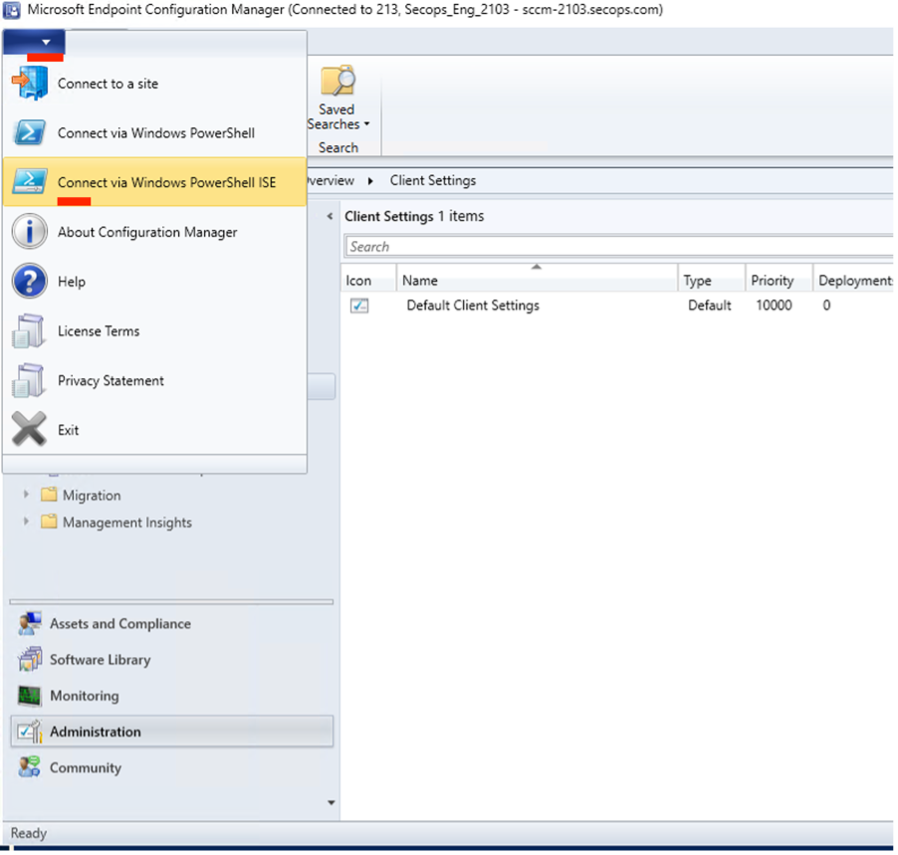The height and width of the screenshot is (855, 898).
Task: Click the 10000 priority value
Action: coord(774,305)
